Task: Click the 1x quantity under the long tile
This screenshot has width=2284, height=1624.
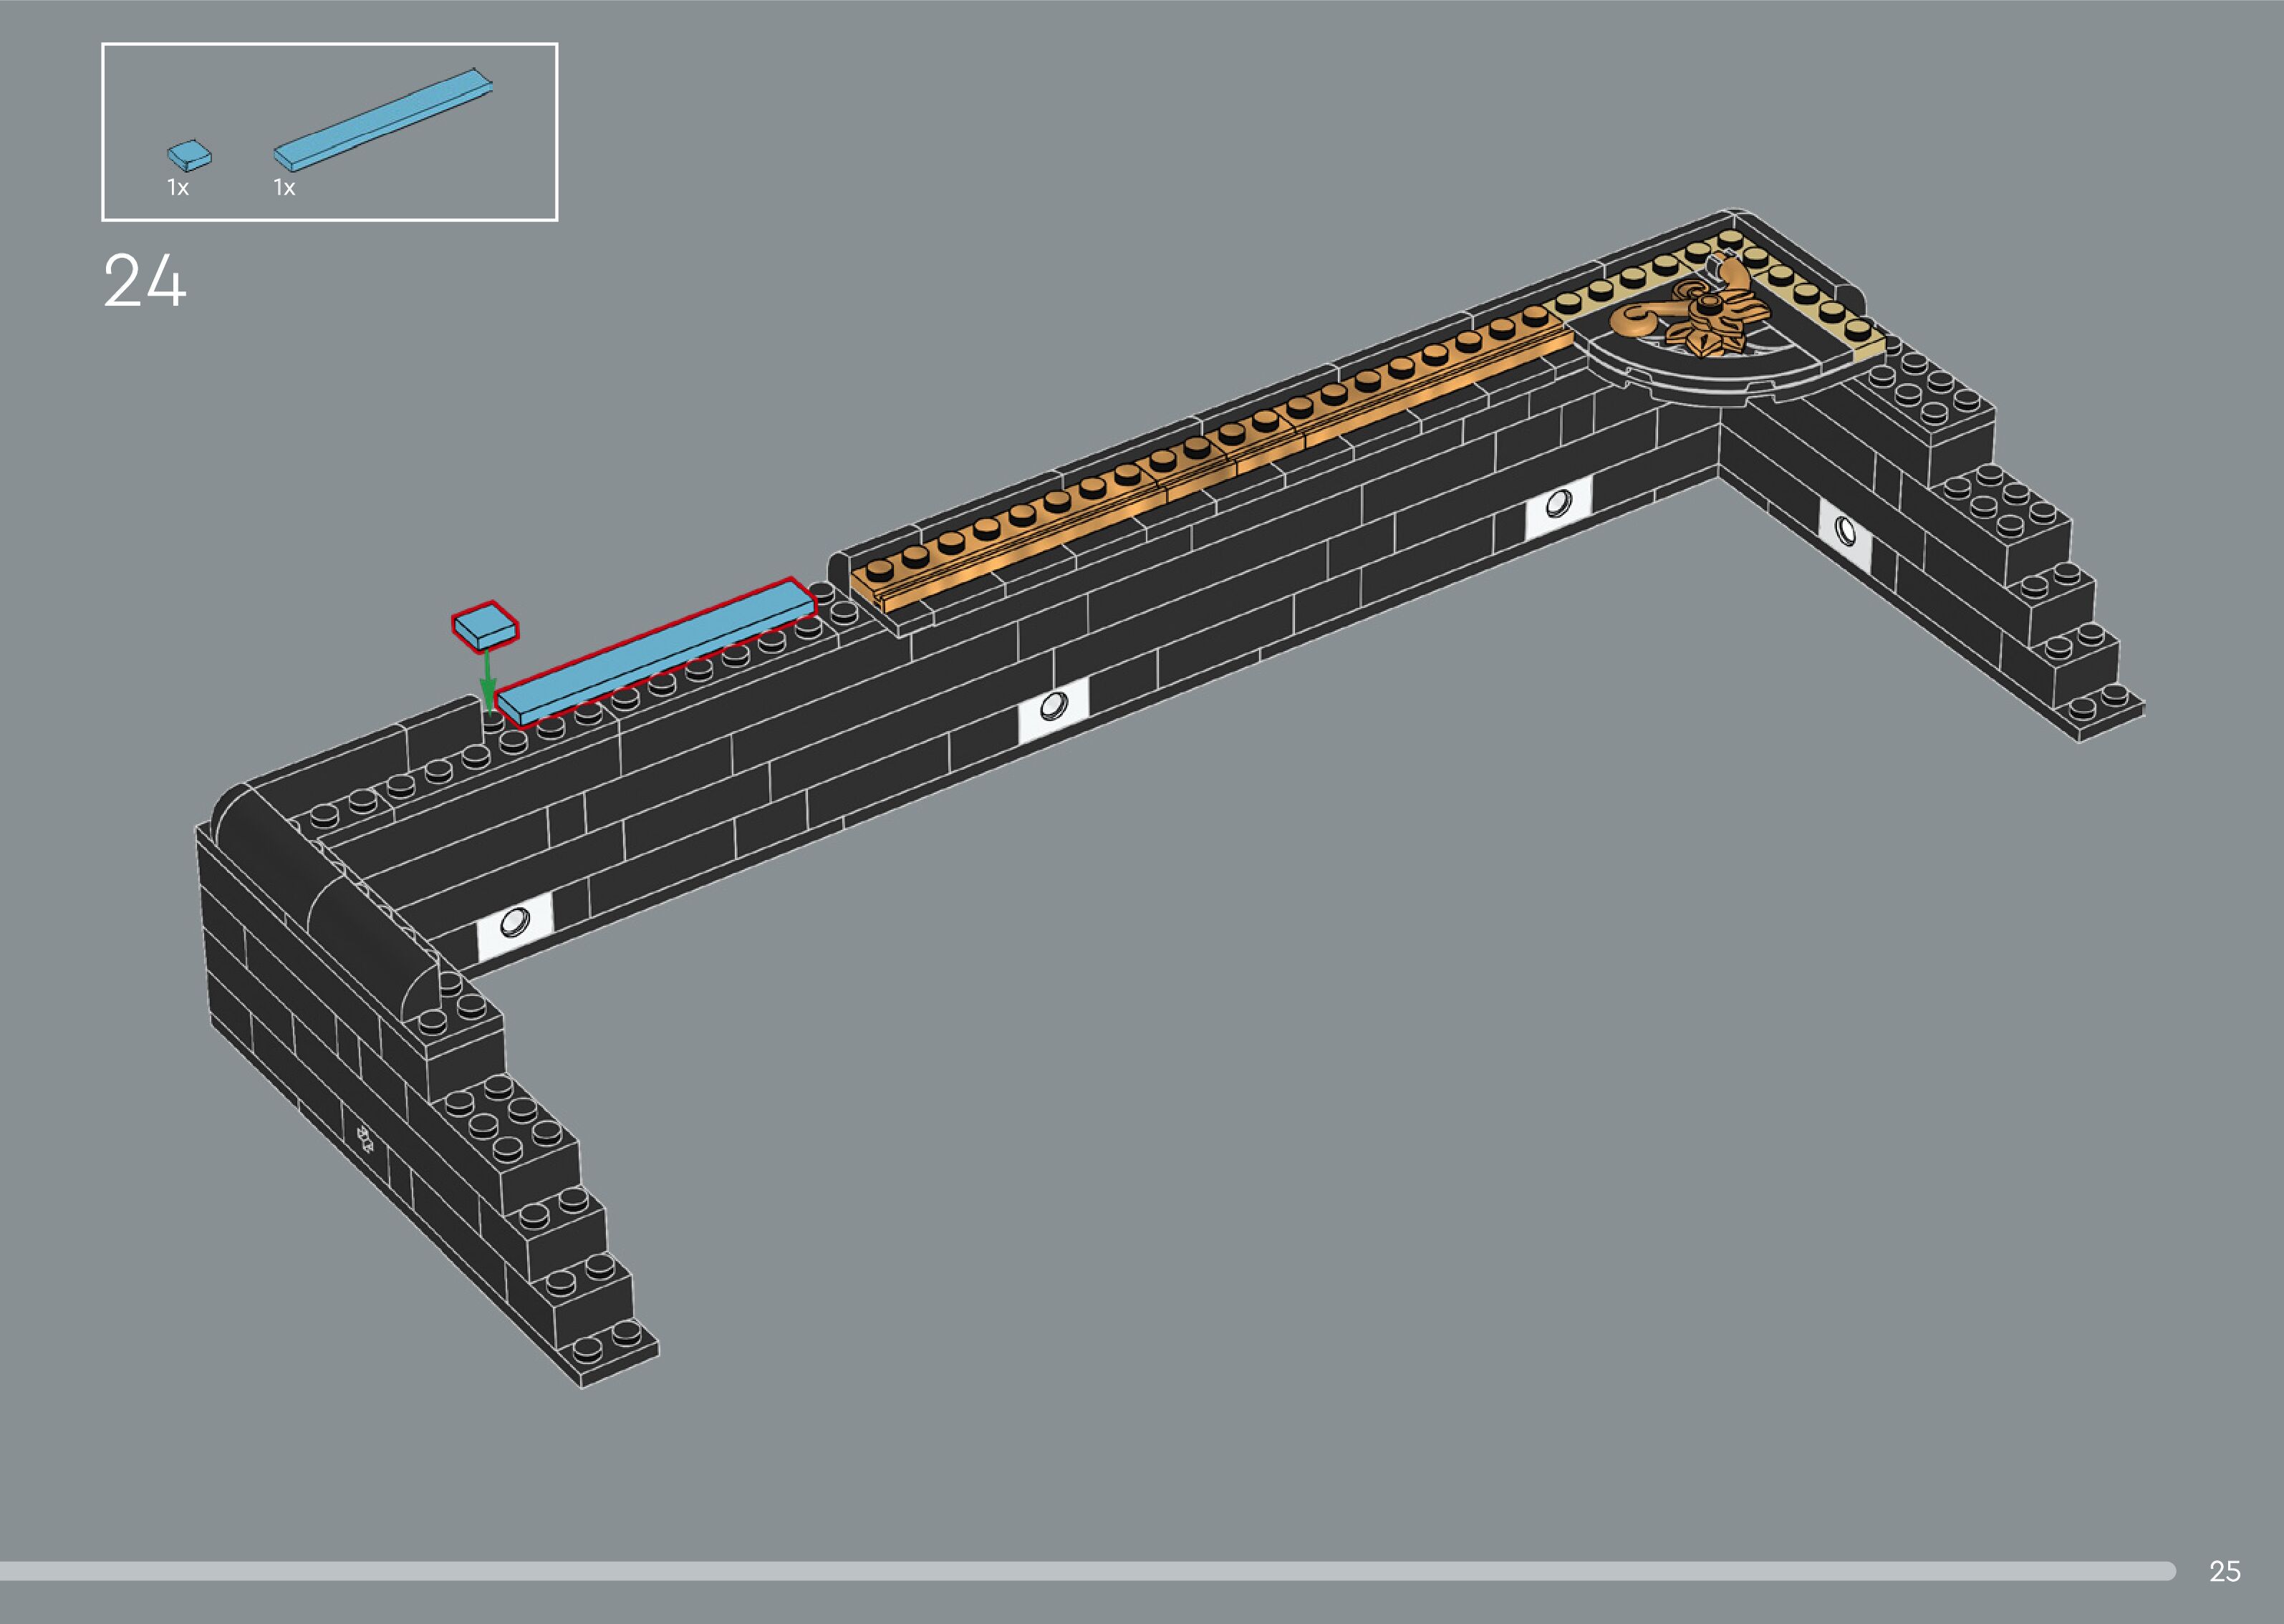Action: point(284,188)
